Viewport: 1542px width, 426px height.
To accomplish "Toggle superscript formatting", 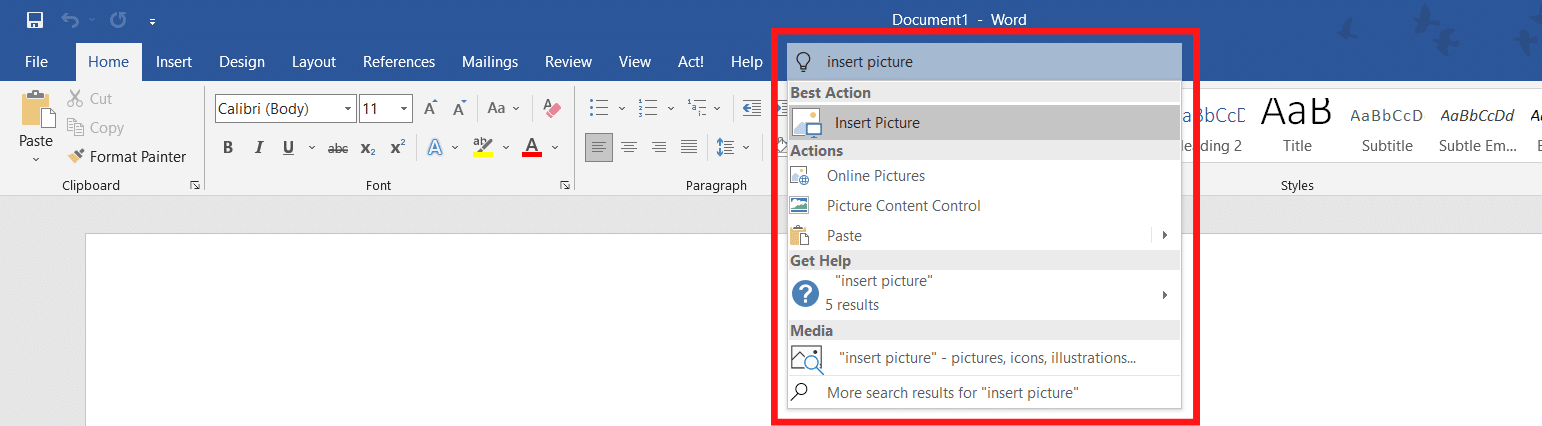I will click(x=397, y=148).
